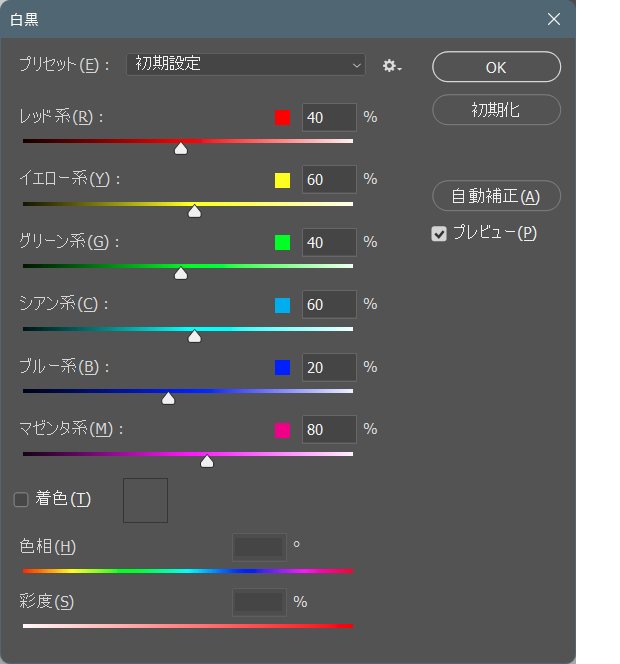Viewport: 620px width, 664px height.
Task: Click the 初期化 (Reset) button
Action: click(x=496, y=110)
